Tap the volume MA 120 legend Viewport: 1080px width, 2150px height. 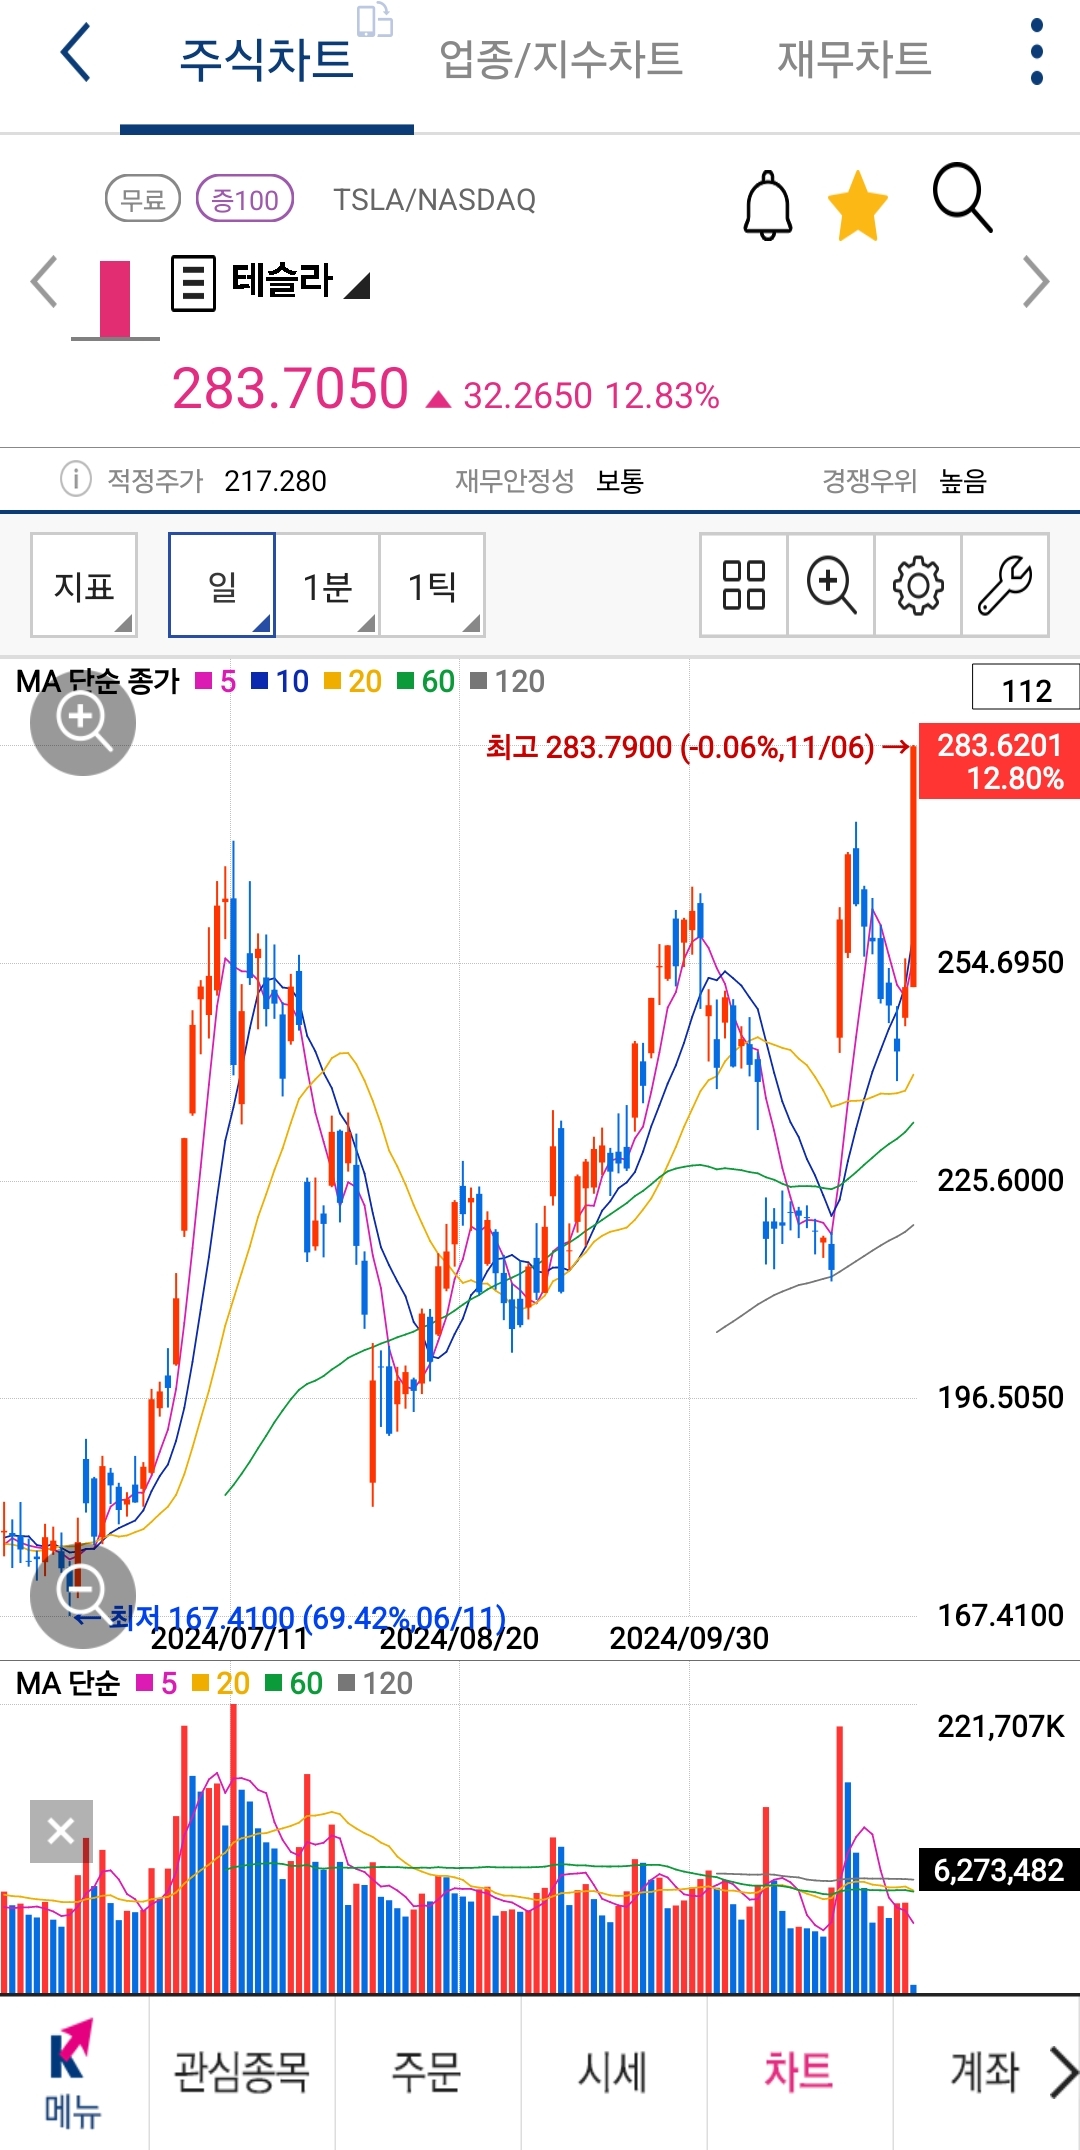(x=376, y=1683)
